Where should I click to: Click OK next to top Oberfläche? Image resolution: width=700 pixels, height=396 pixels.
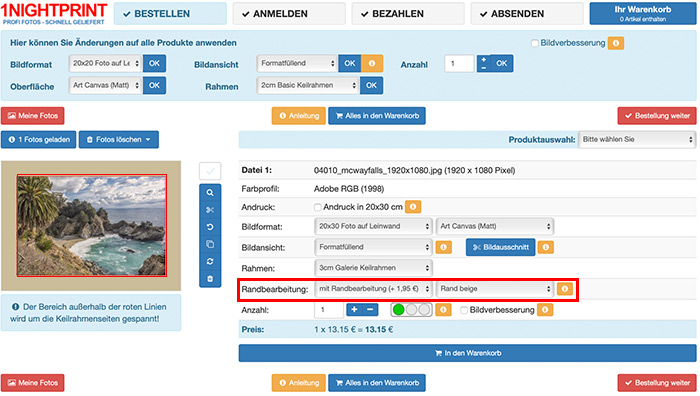154,85
